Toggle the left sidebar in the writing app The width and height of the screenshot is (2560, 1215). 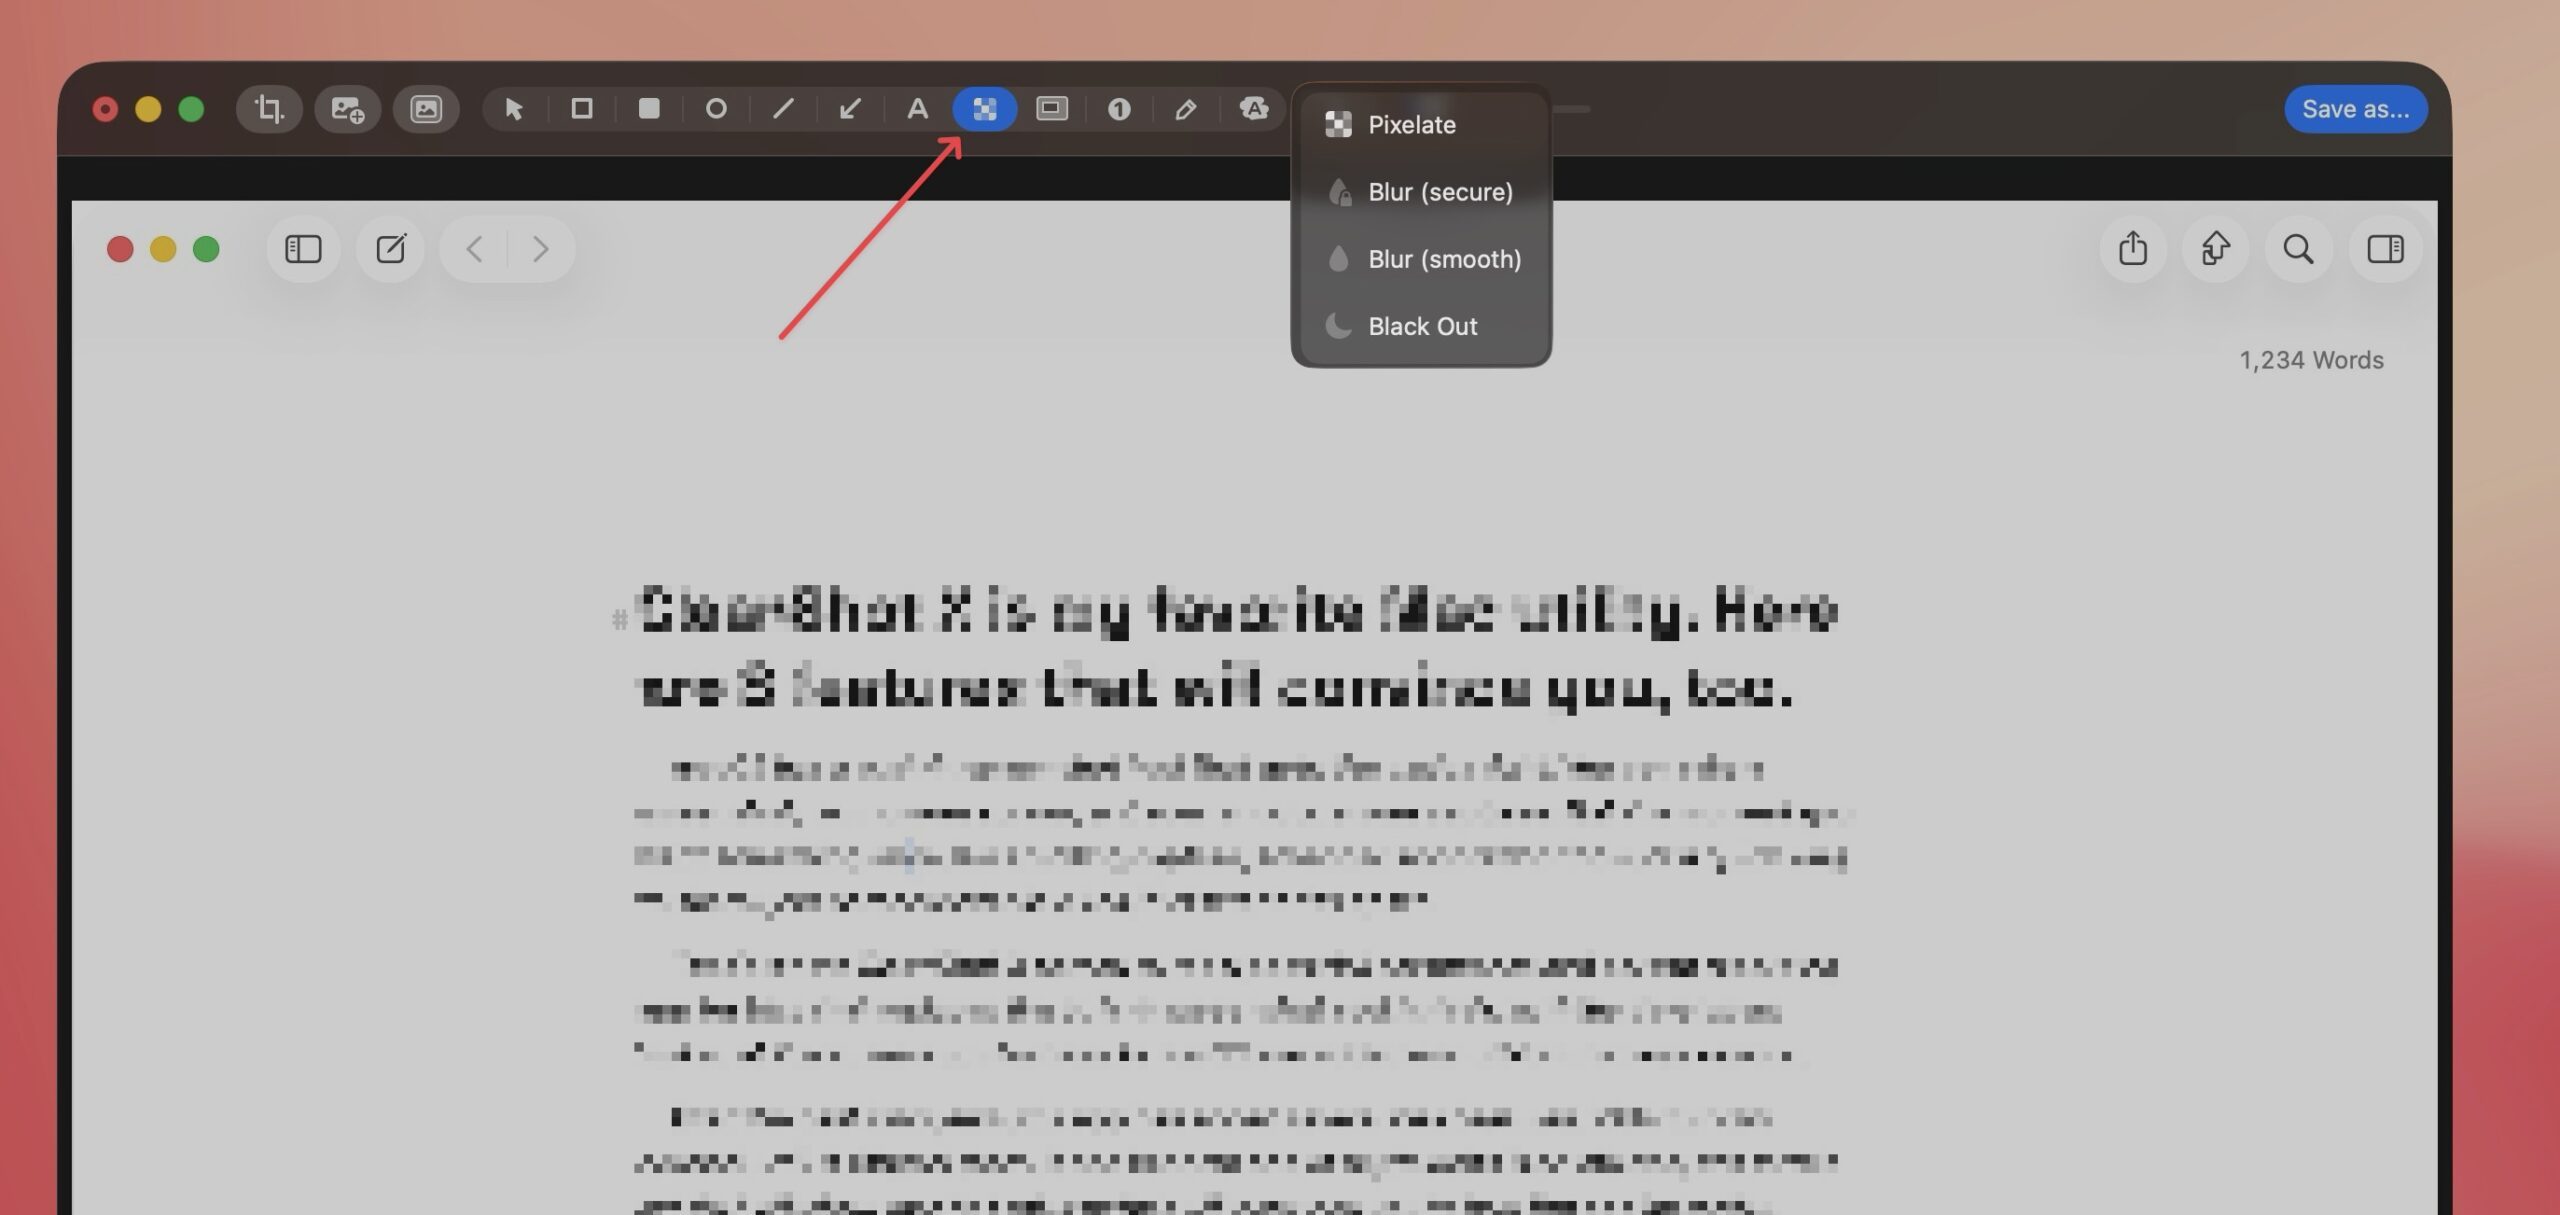303,248
